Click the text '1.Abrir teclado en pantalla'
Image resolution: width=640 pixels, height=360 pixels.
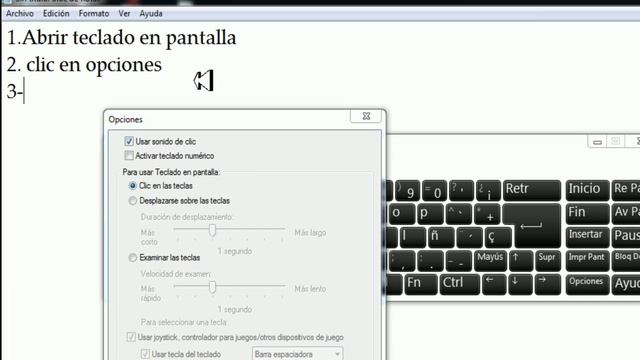click(x=122, y=38)
